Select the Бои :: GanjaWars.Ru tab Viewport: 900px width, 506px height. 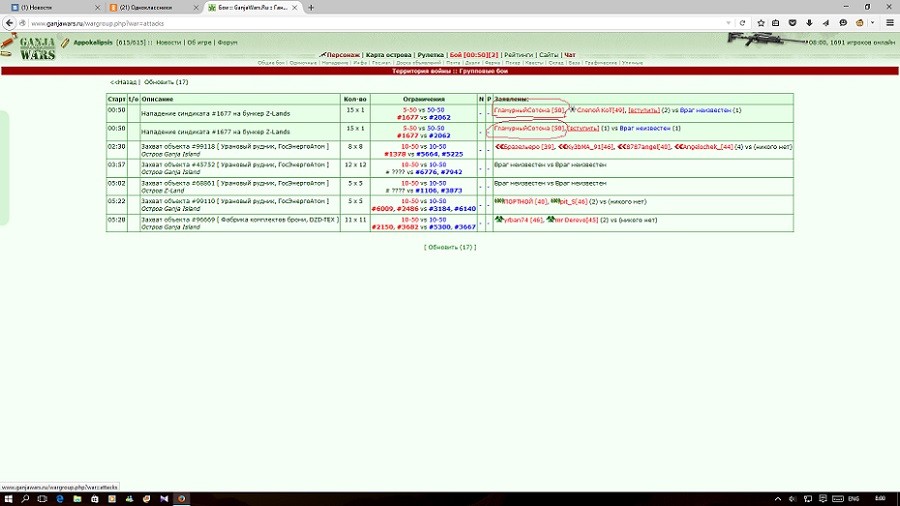[x=253, y=7]
